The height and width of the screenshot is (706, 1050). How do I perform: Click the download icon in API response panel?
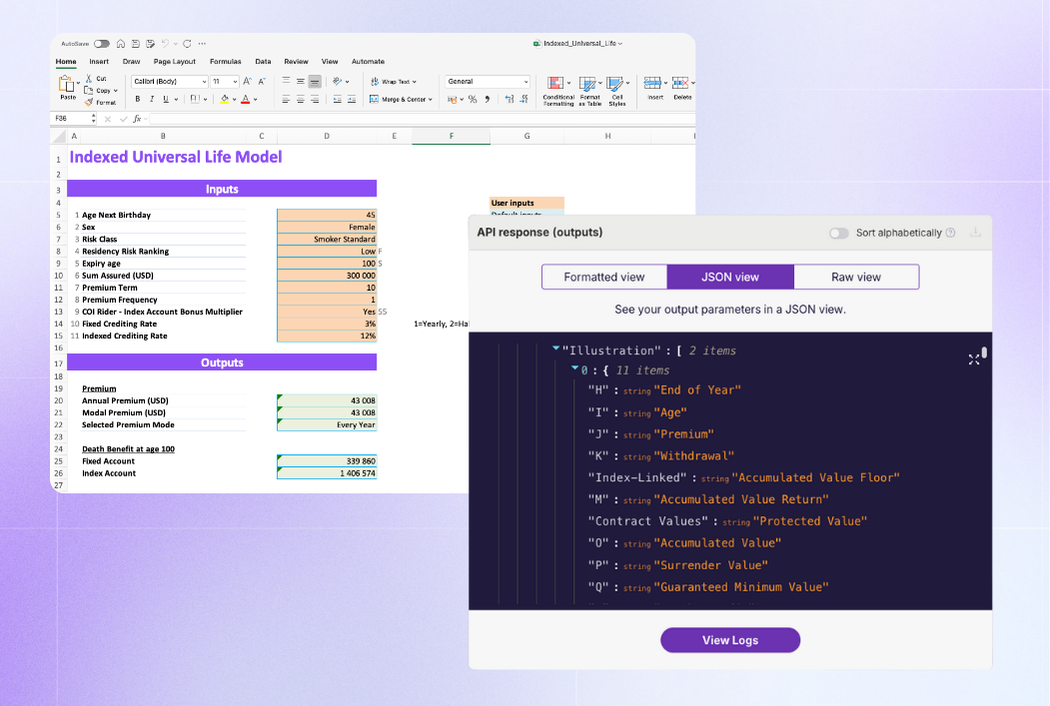coord(975,233)
